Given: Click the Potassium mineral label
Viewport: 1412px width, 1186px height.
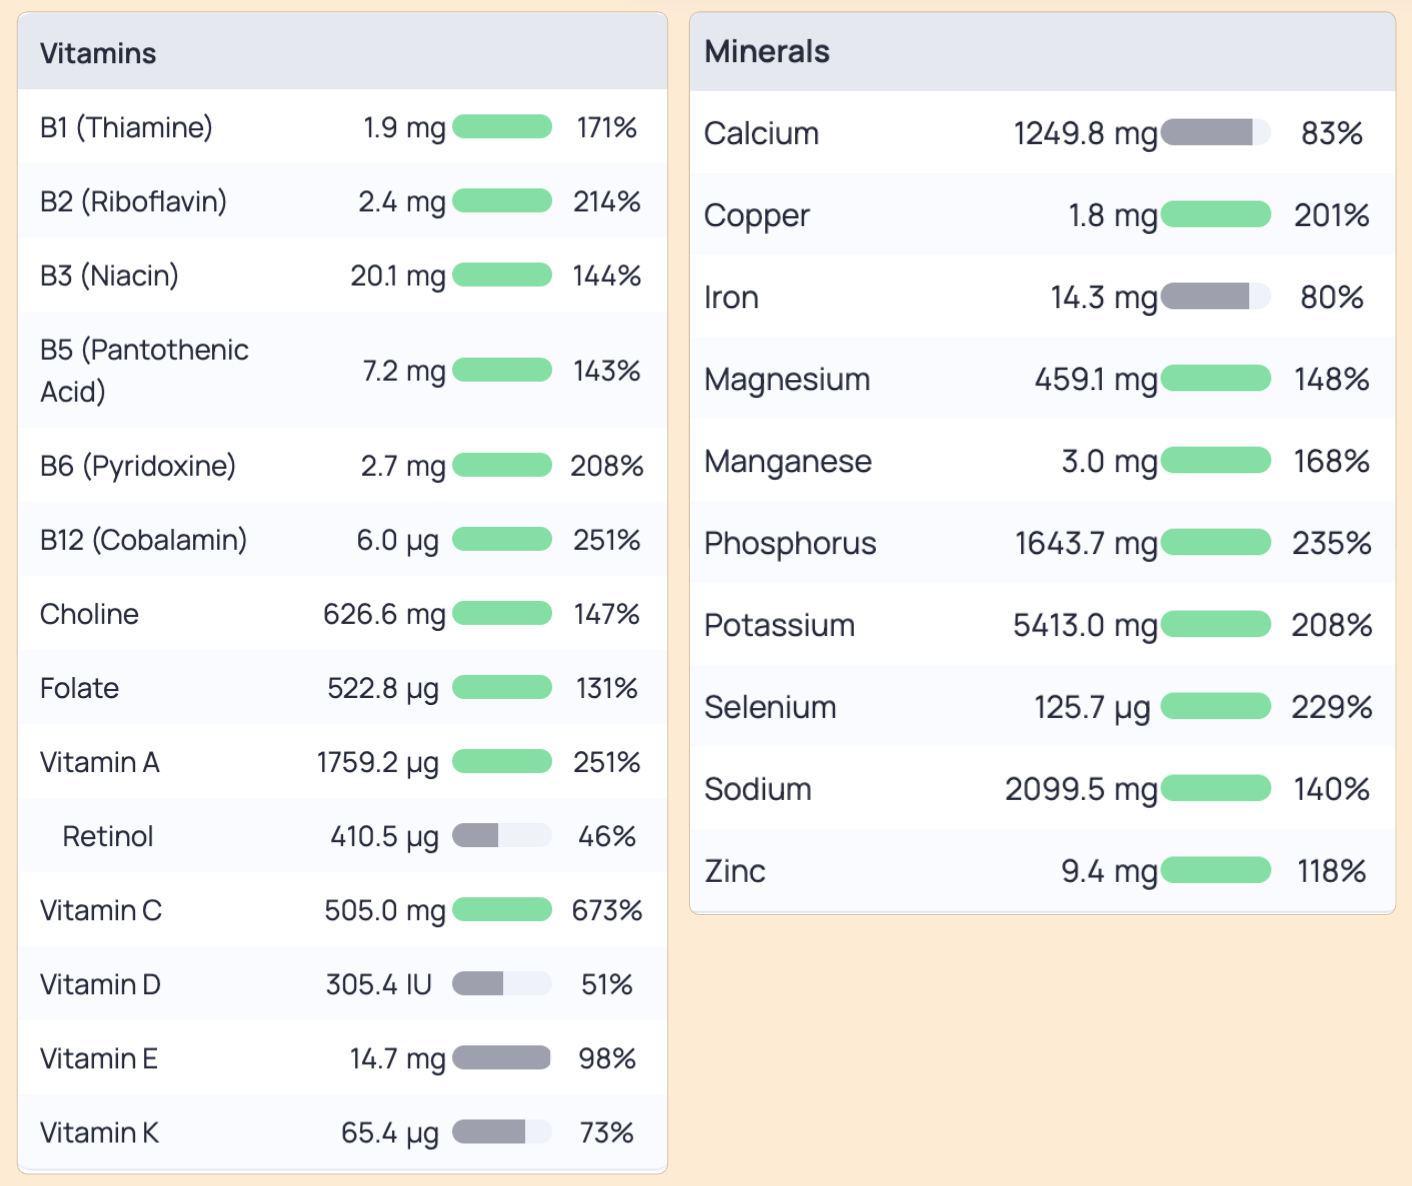Looking at the screenshot, I should click(x=779, y=625).
